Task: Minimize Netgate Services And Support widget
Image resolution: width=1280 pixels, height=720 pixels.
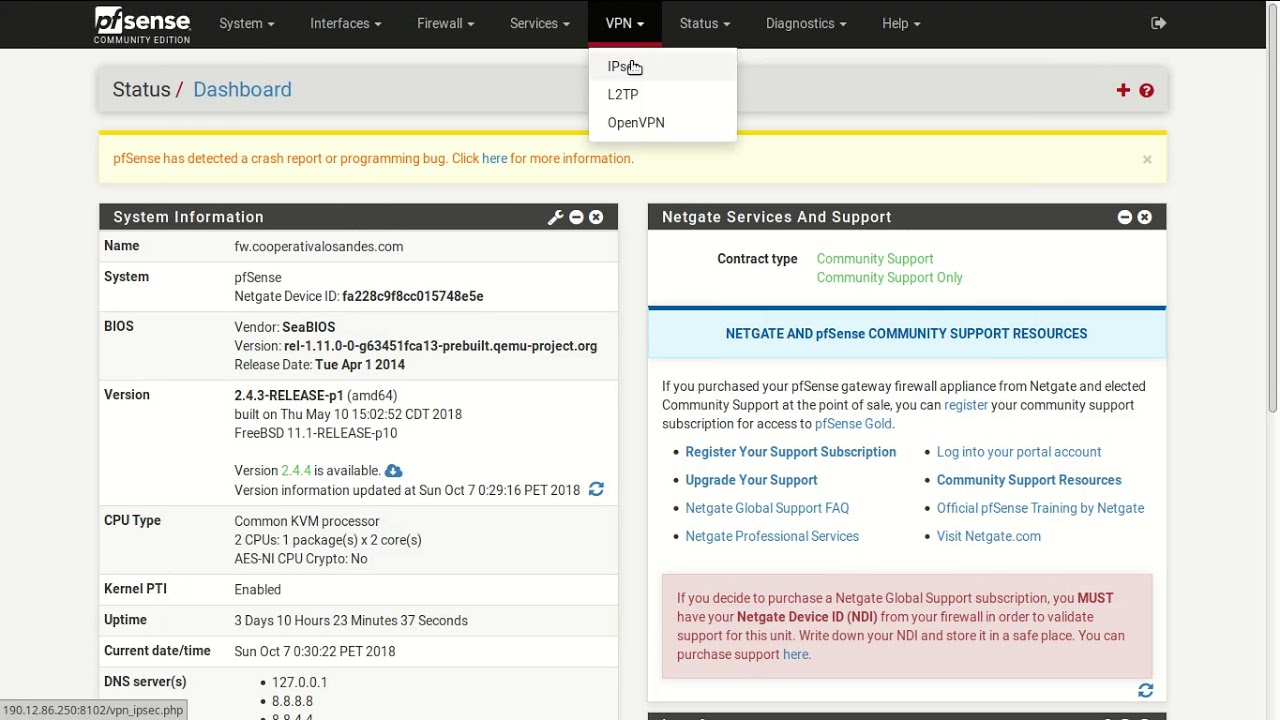Action: pyautogui.click(x=1124, y=217)
